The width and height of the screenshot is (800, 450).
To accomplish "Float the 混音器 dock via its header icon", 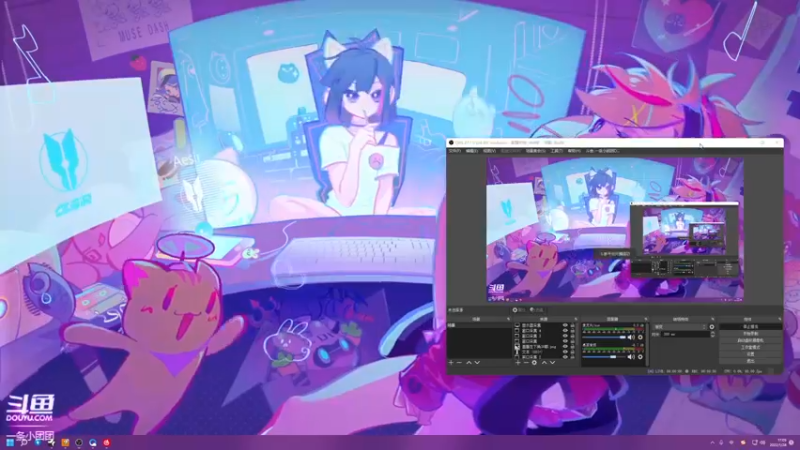I will 645,319.
